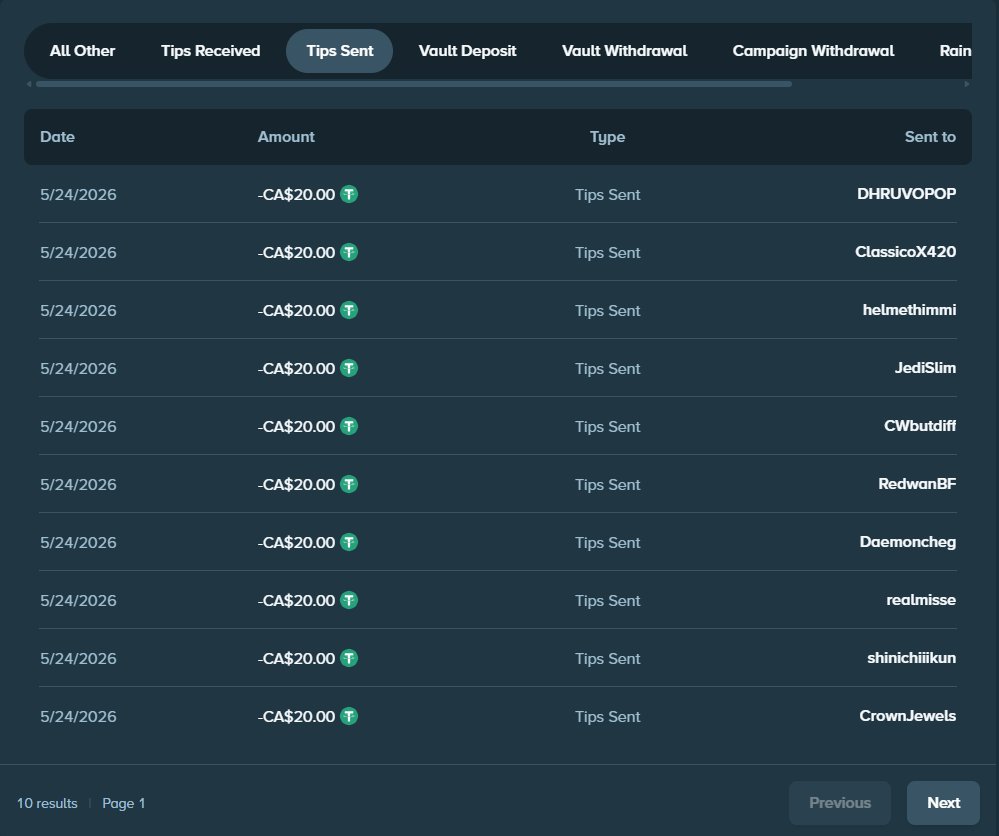
Task: Open RedwanBF user profile
Action: tap(917, 484)
